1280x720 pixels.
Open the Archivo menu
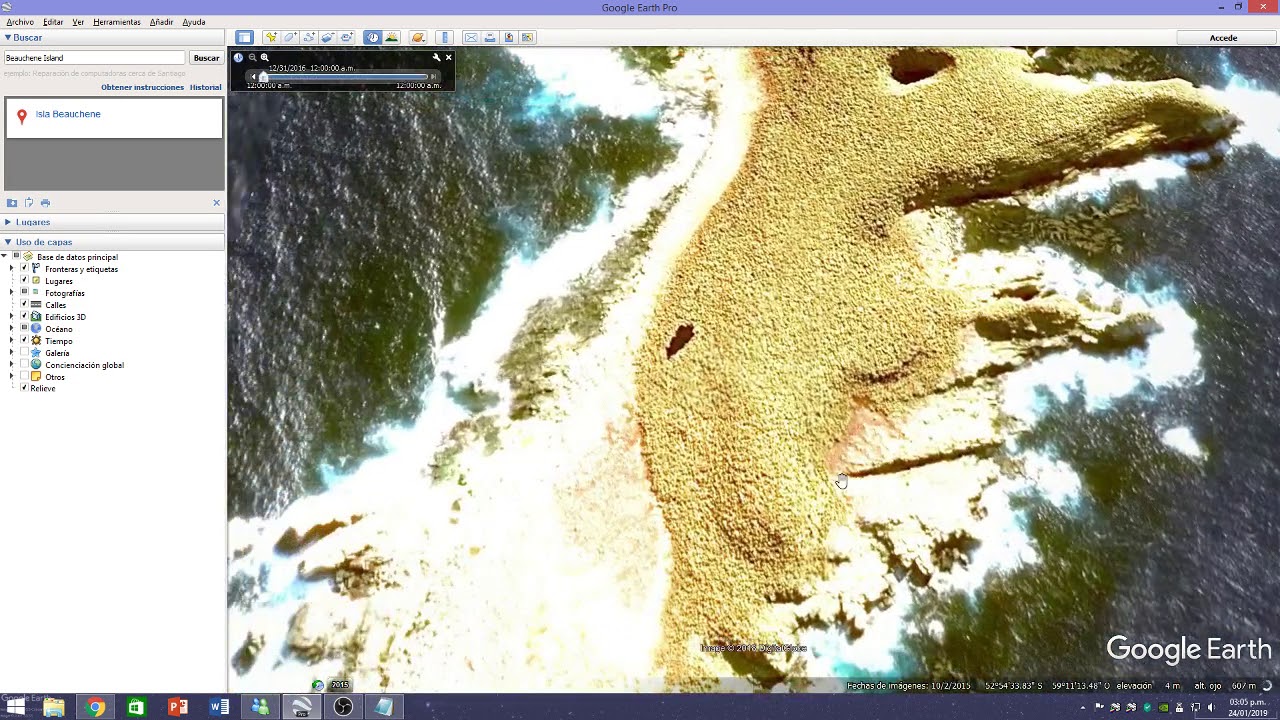(x=20, y=22)
